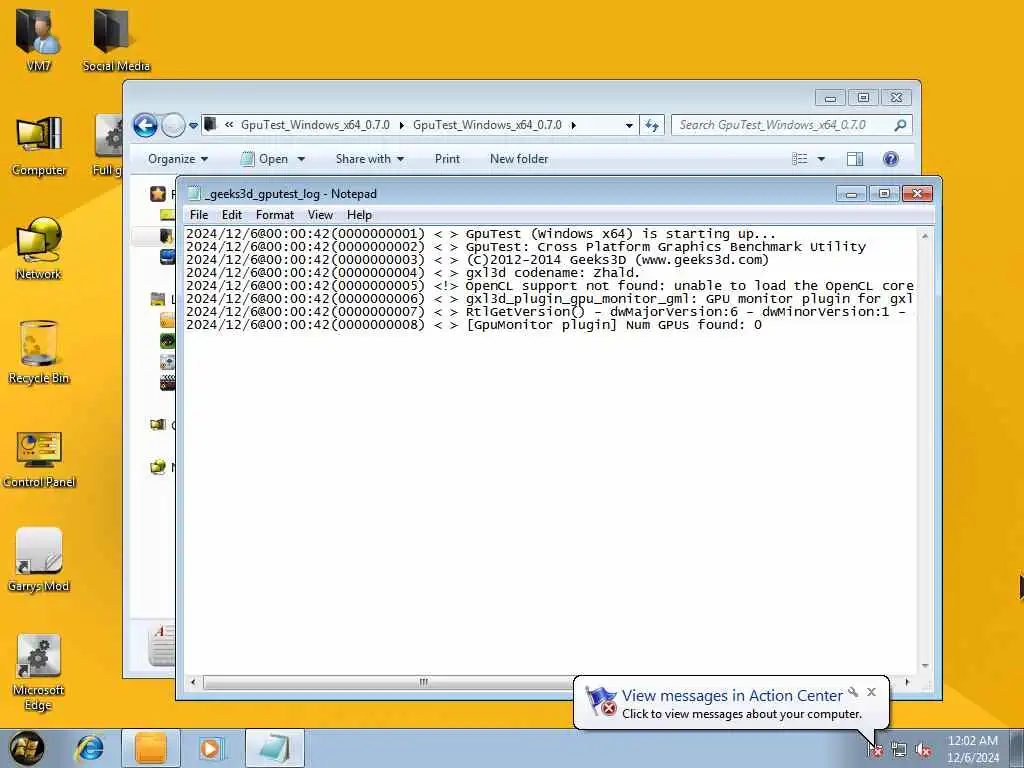This screenshot has height=768, width=1024.
Task: Click View messages in Action Center link
Action: pyautogui.click(x=732, y=696)
